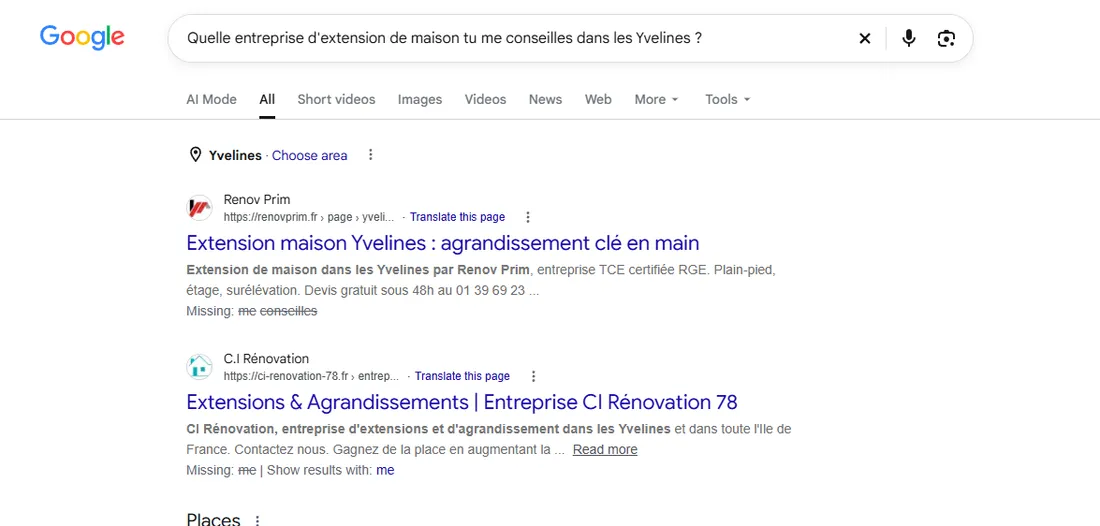Open the Images tab
This screenshot has width=1100, height=526.
point(420,100)
